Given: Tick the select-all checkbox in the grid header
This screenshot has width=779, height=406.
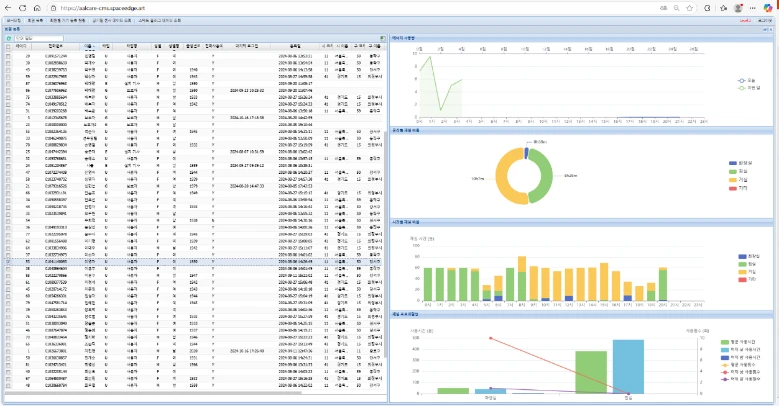Looking at the screenshot, I should click(x=8, y=46).
